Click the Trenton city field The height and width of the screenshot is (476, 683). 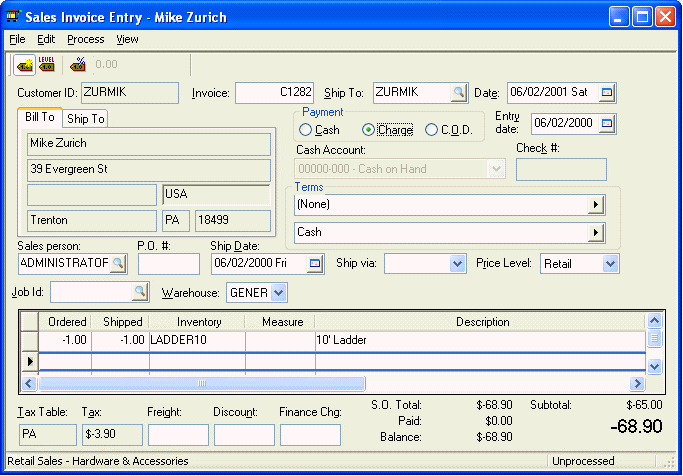[x=92, y=221]
